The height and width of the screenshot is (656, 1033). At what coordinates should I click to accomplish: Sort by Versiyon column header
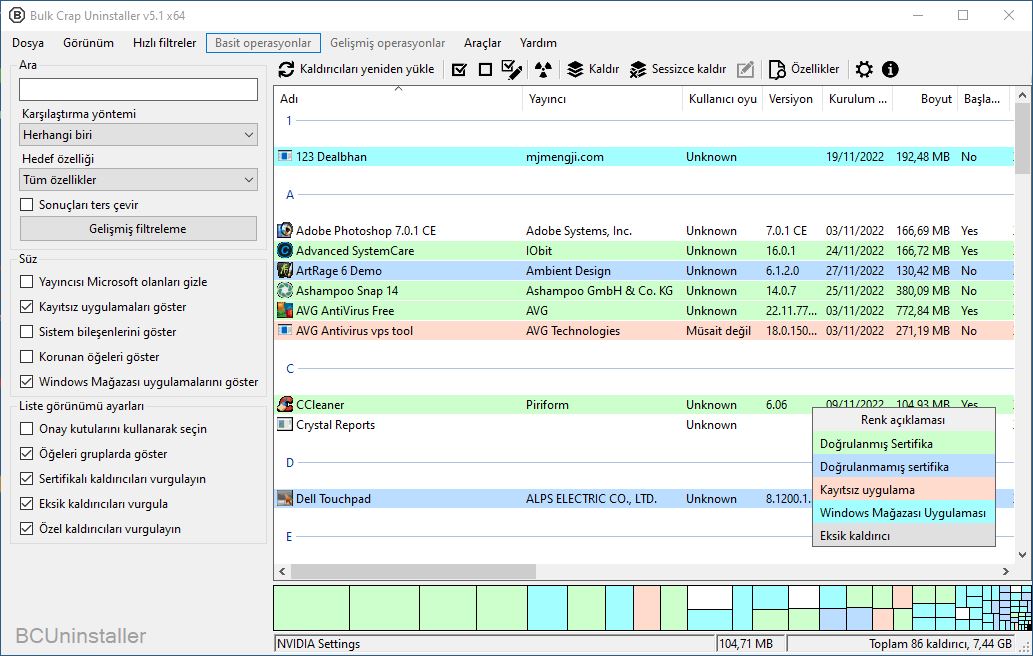791,99
